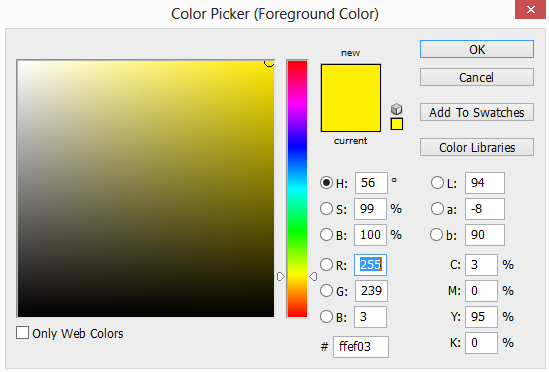
Task: Select the Lab a channel radio button
Action: pos(437,208)
